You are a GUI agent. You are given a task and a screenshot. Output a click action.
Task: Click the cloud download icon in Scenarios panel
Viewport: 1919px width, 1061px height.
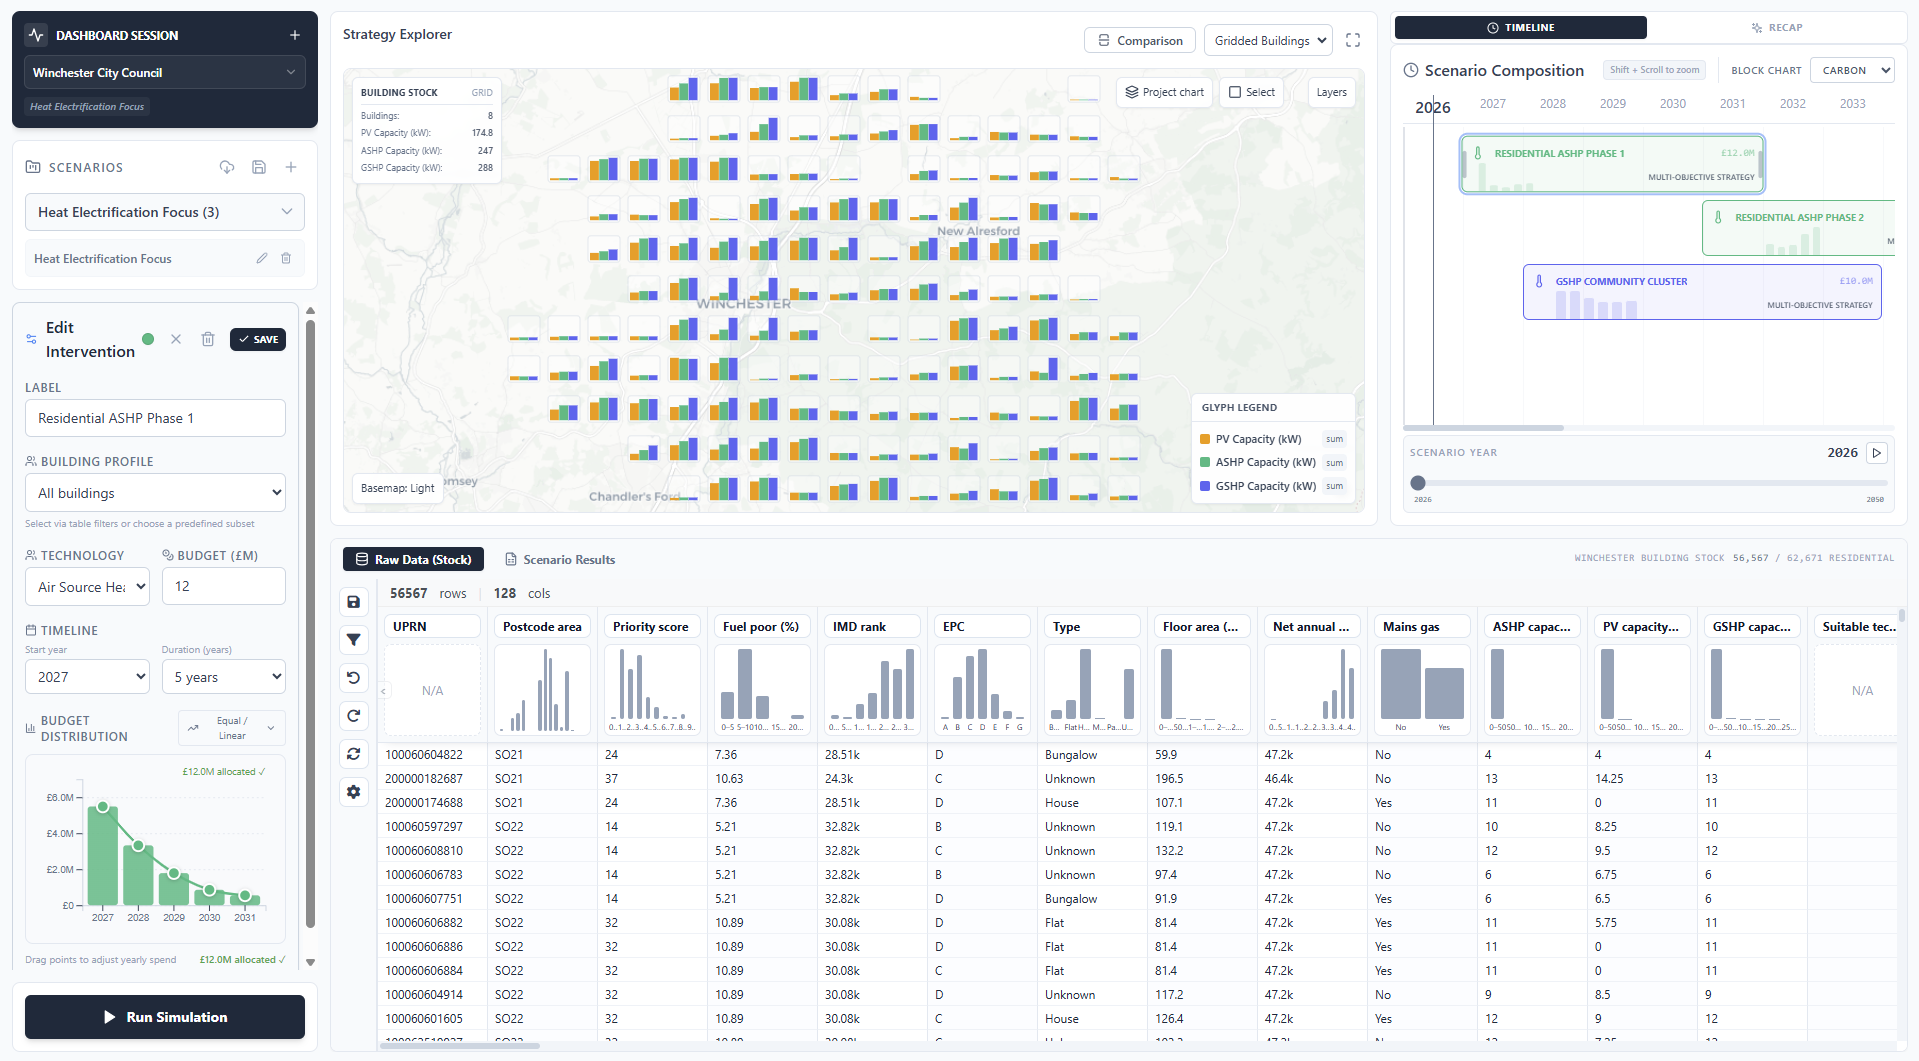point(227,167)
